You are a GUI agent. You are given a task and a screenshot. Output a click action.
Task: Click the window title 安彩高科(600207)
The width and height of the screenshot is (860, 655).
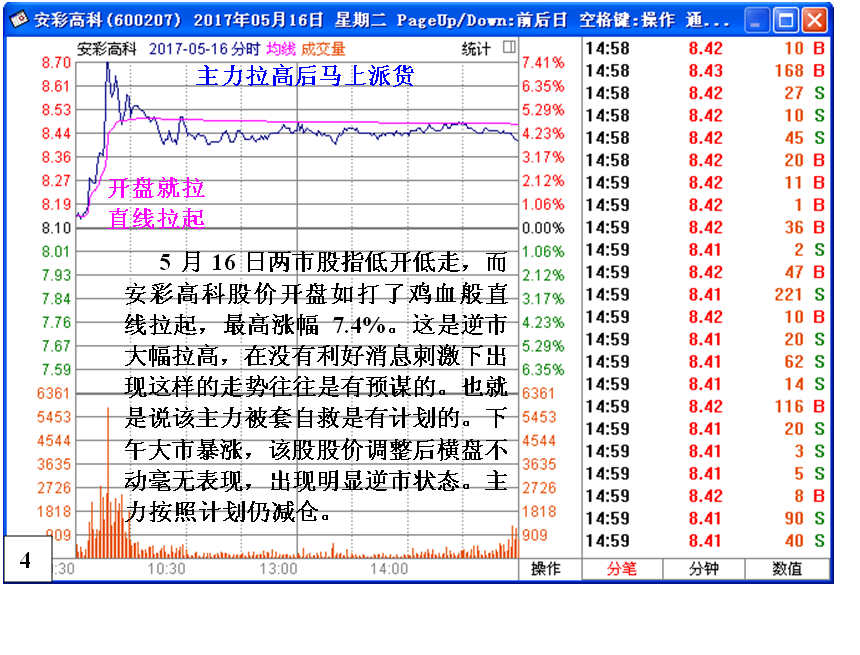coord(107,20)
